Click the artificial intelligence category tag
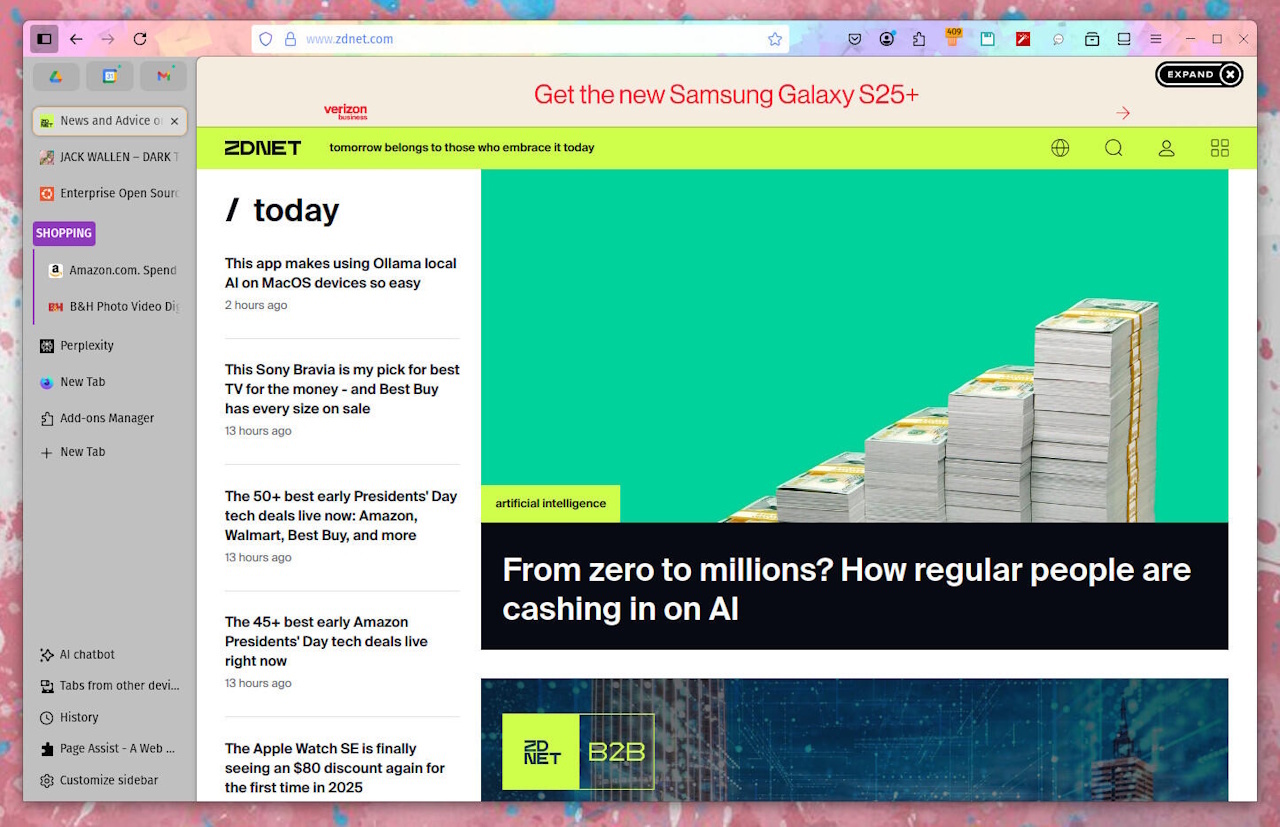 coord(551,504)
